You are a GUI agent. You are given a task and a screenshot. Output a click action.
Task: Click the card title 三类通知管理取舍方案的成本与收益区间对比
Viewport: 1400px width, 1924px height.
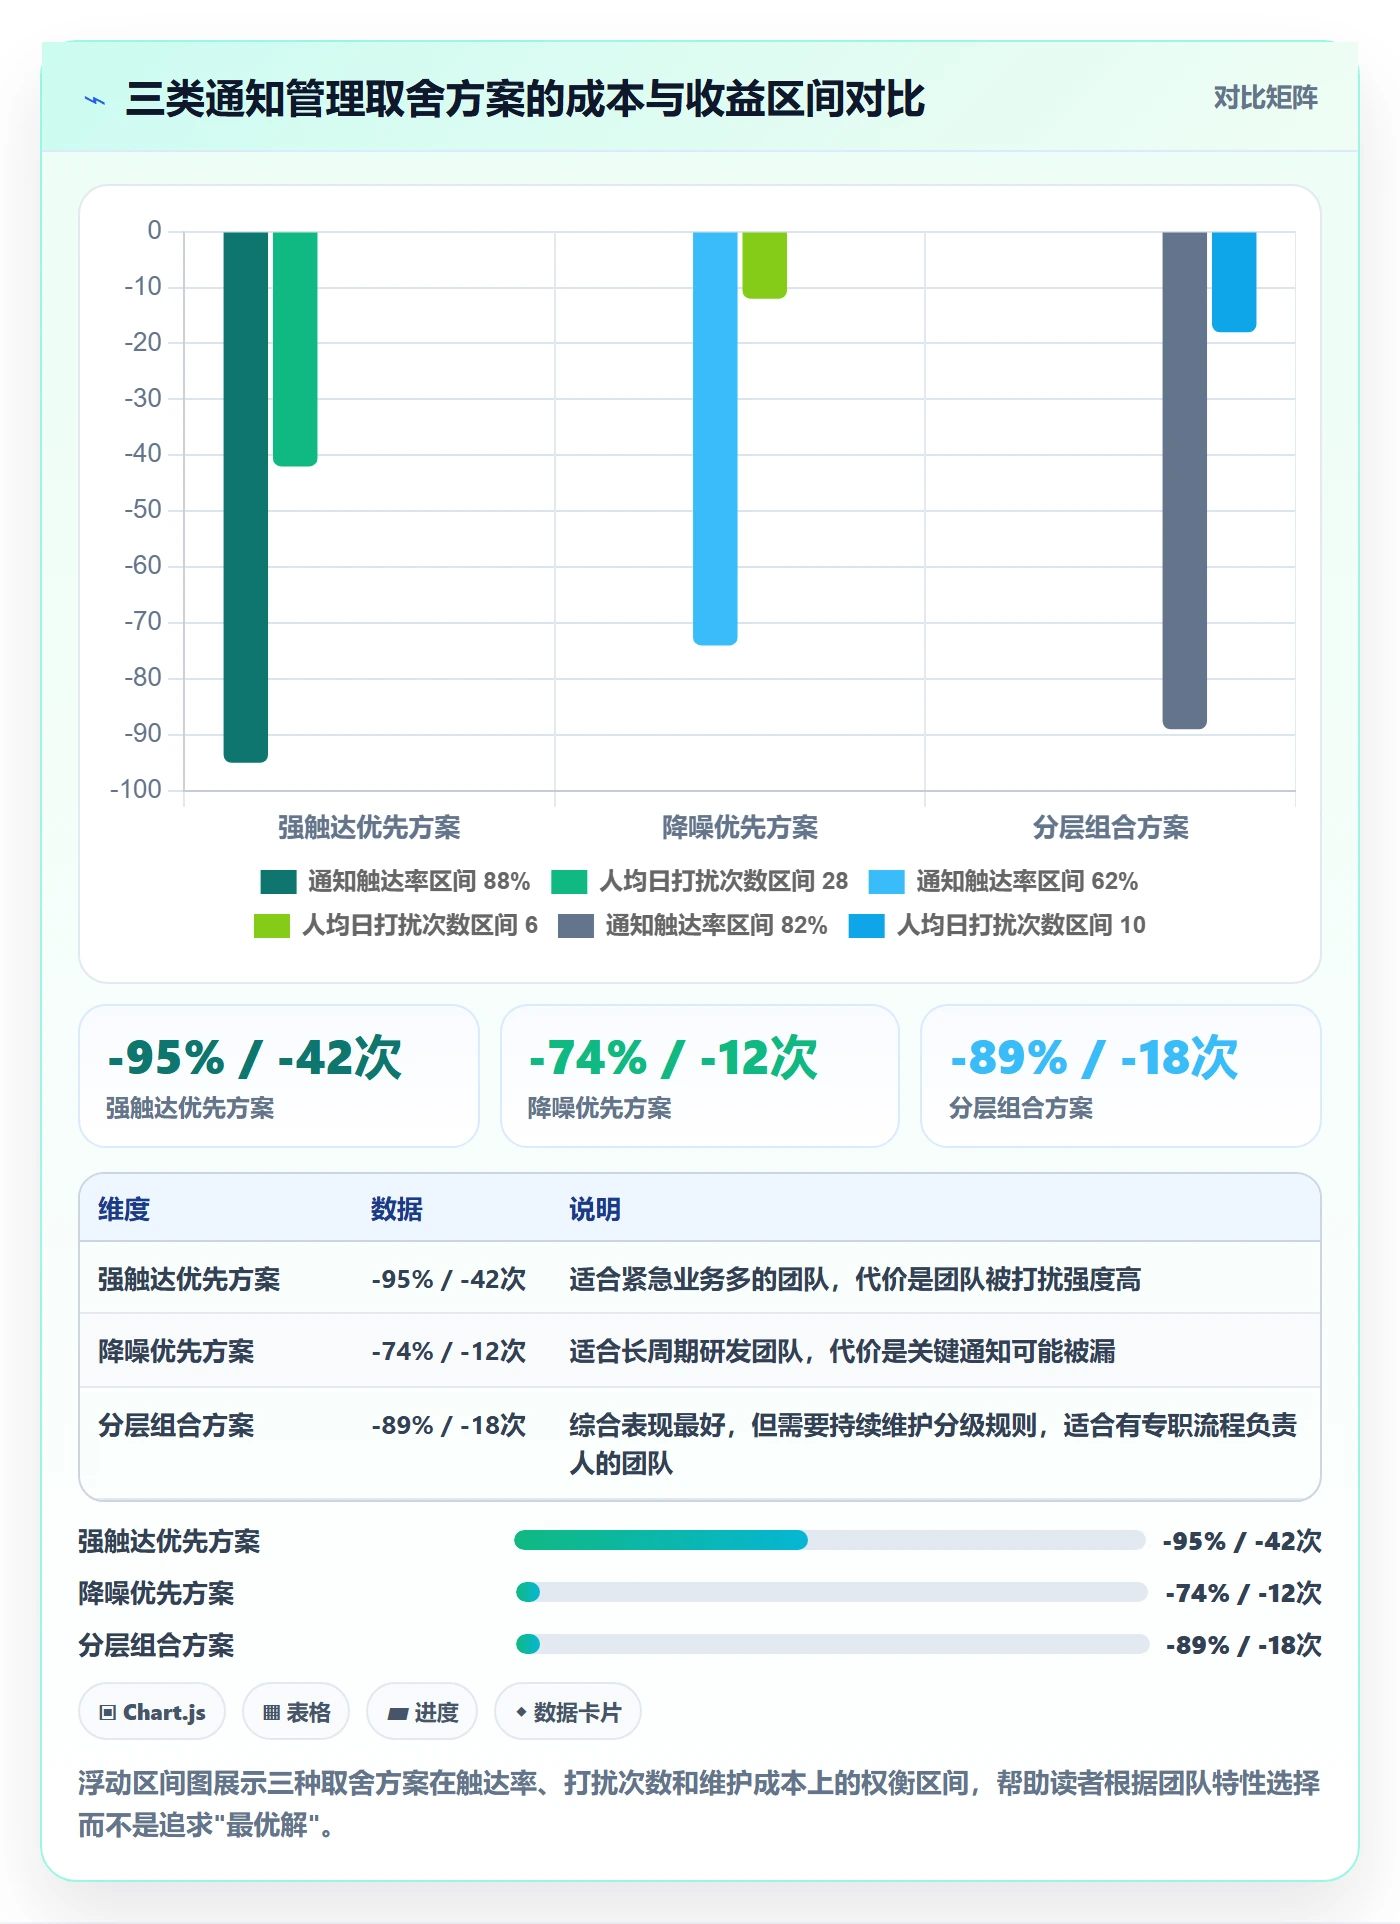coord(525,99)
